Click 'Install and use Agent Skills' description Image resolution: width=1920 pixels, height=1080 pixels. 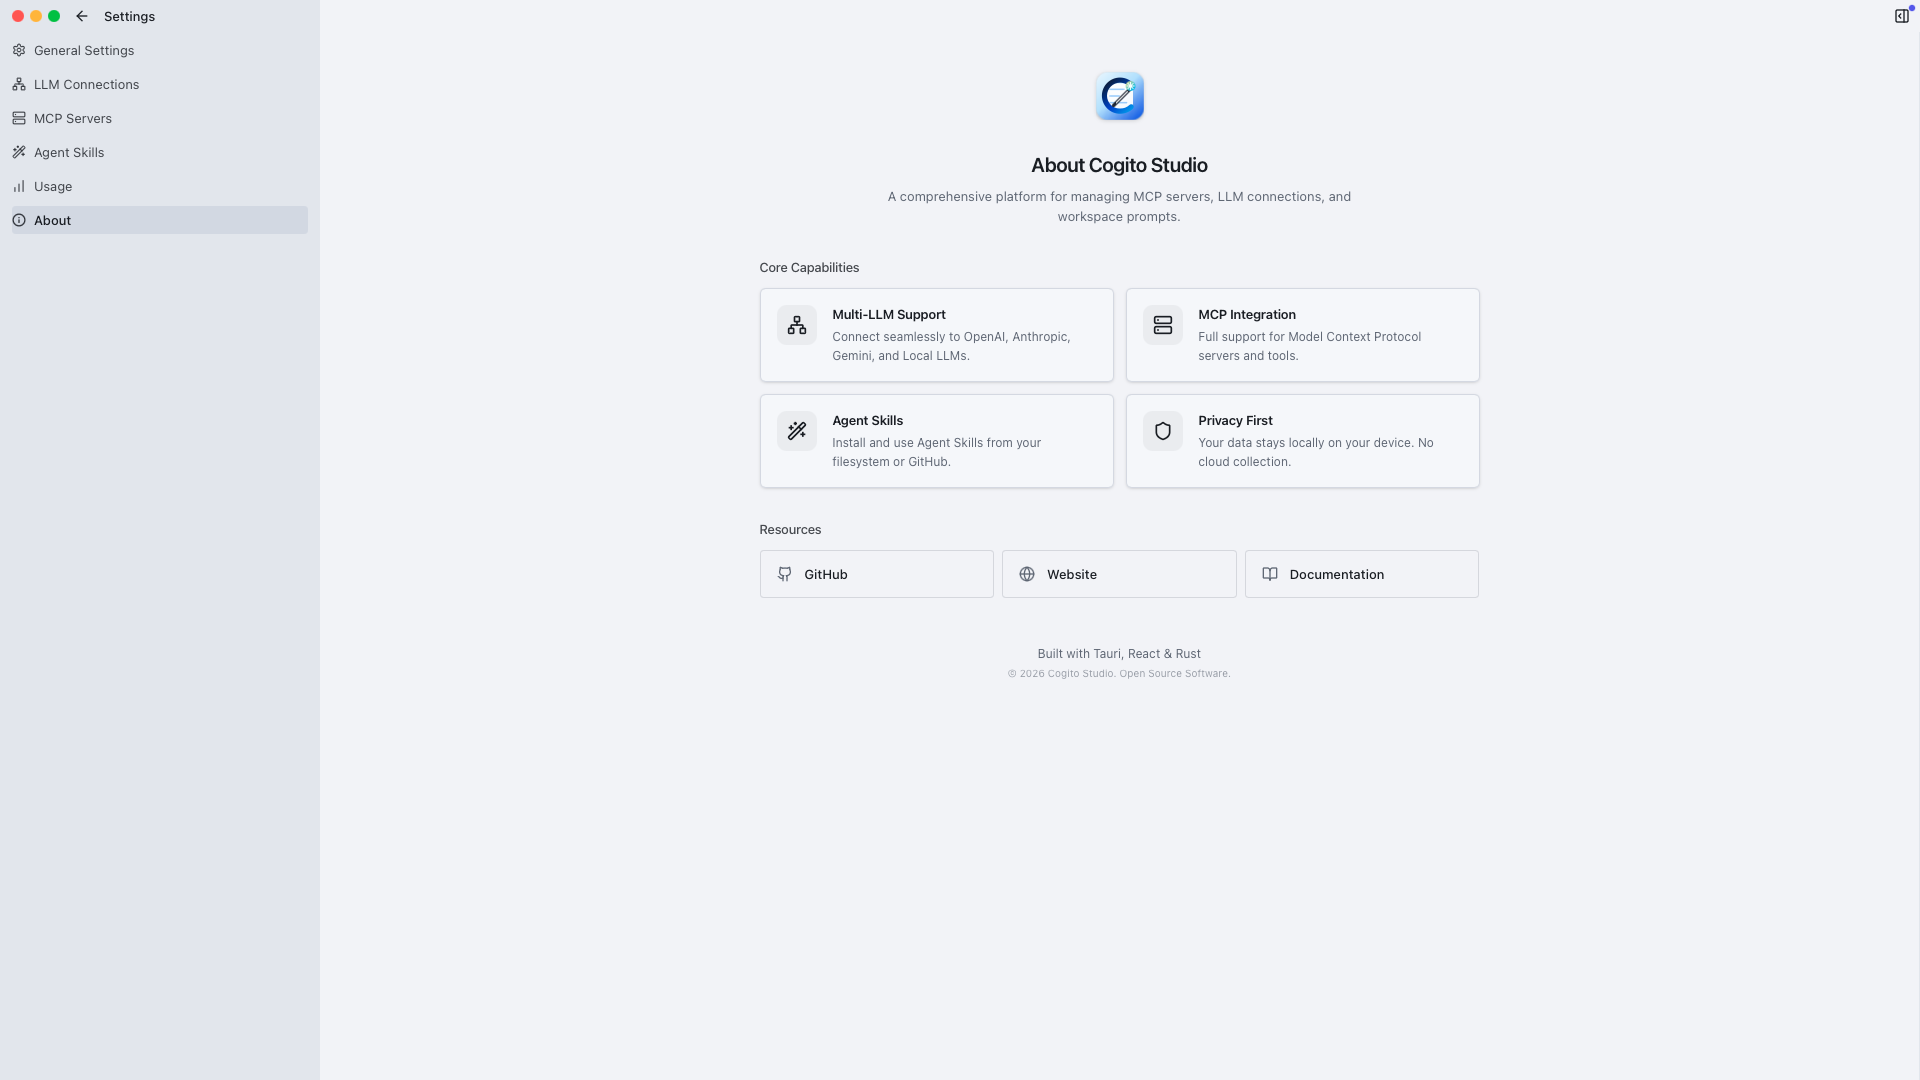936,452
